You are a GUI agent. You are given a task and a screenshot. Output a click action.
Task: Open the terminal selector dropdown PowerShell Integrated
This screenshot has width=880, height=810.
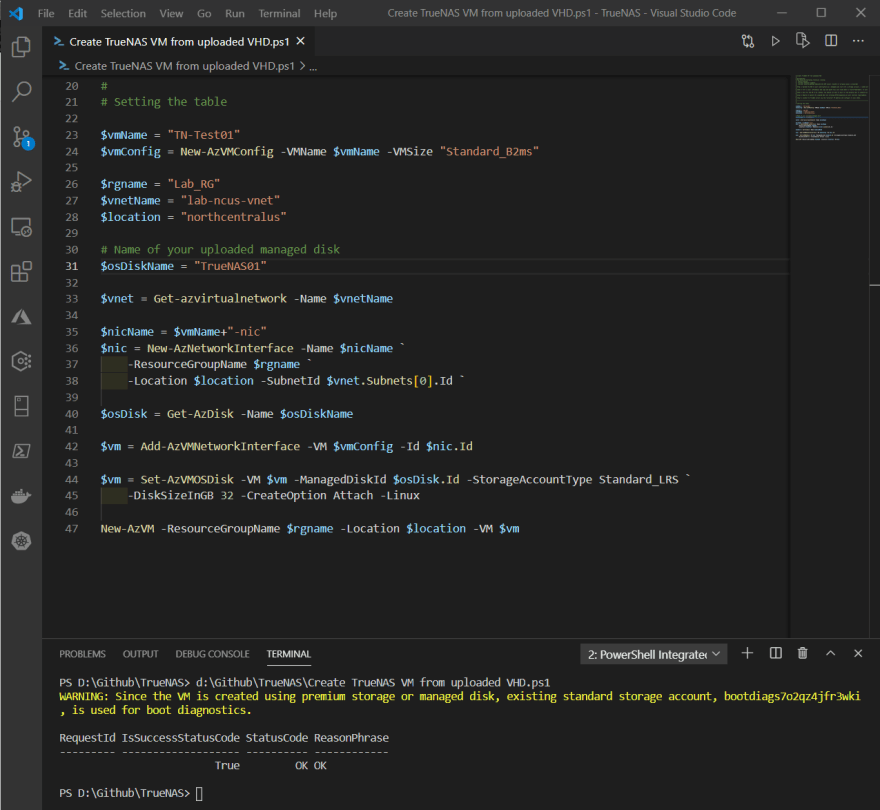[654, 654]
